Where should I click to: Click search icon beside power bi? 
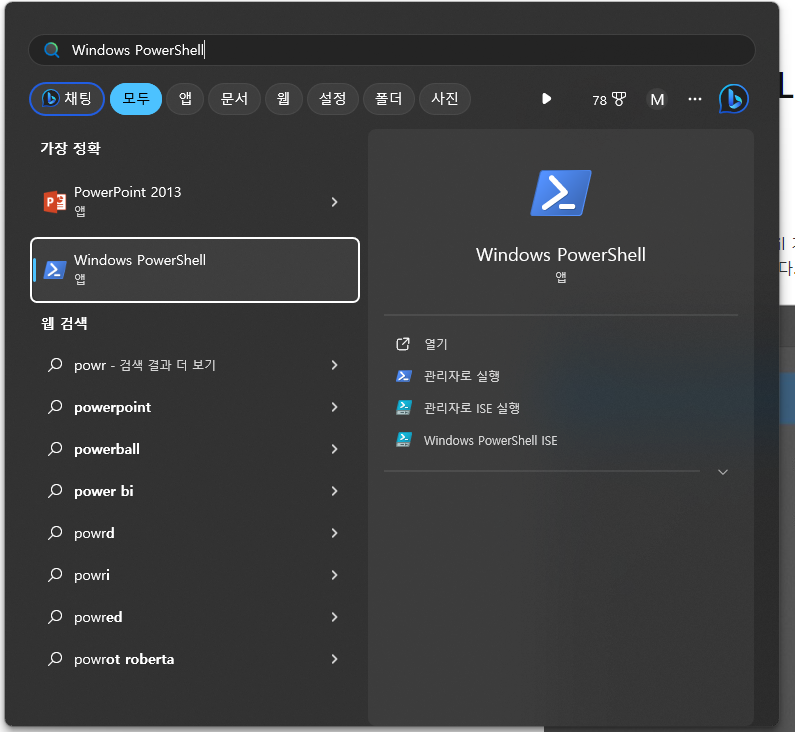pyautogui.click(x=55, y=491)
